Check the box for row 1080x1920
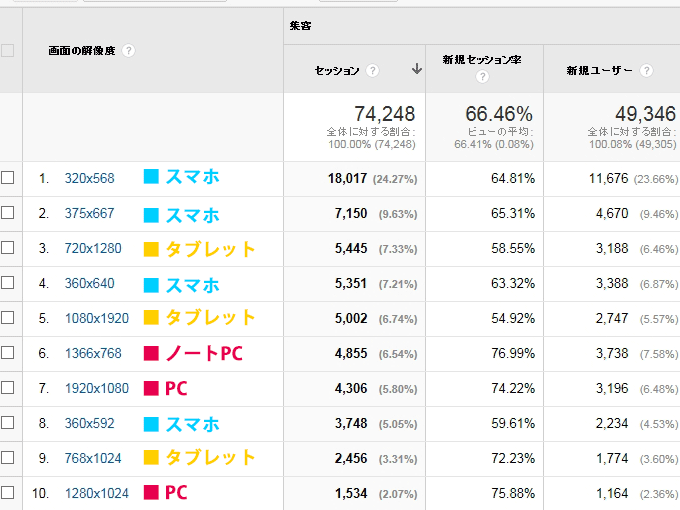The height and width of the screenshot is (510, 680). point(7,318)
